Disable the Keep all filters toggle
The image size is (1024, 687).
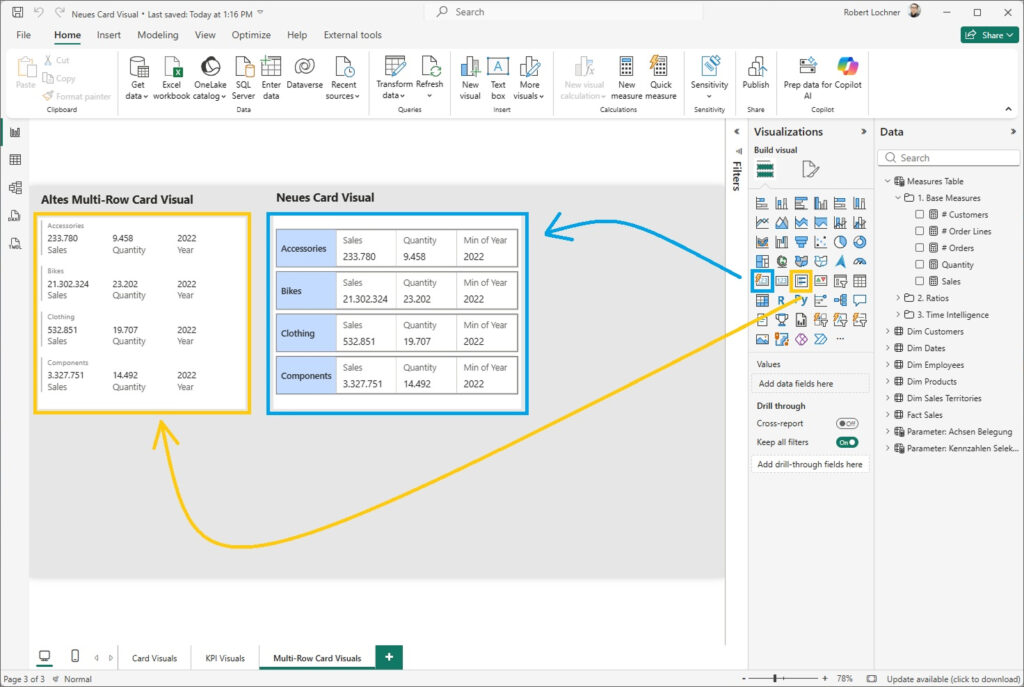click(x=847, y=442)
